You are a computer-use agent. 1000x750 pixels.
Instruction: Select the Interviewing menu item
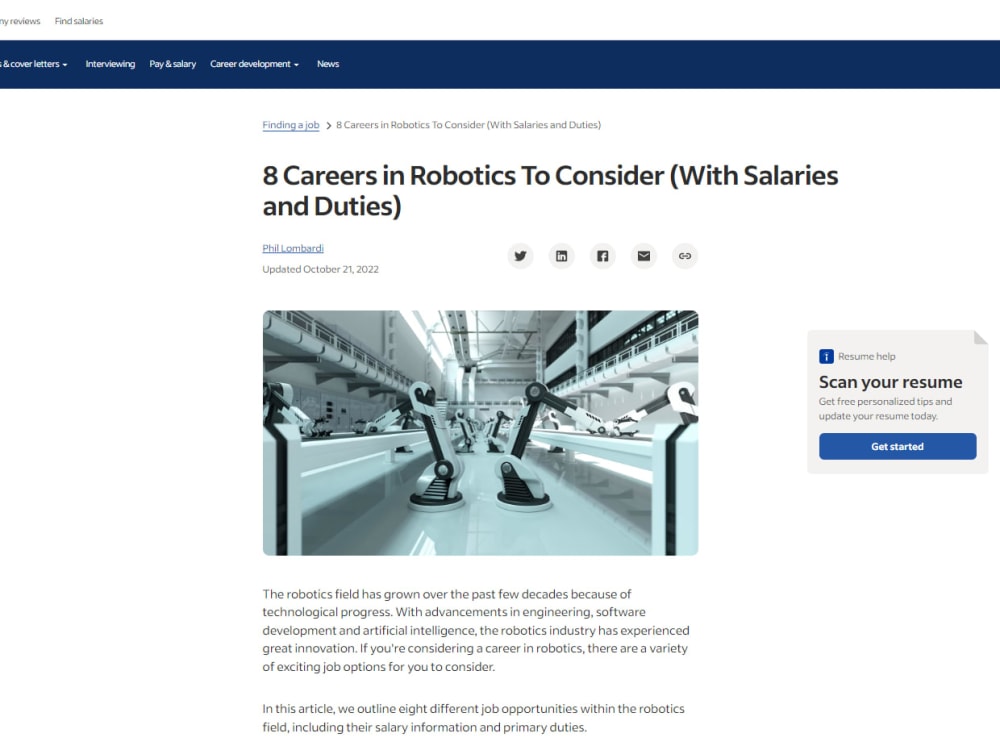click(110, 63)
